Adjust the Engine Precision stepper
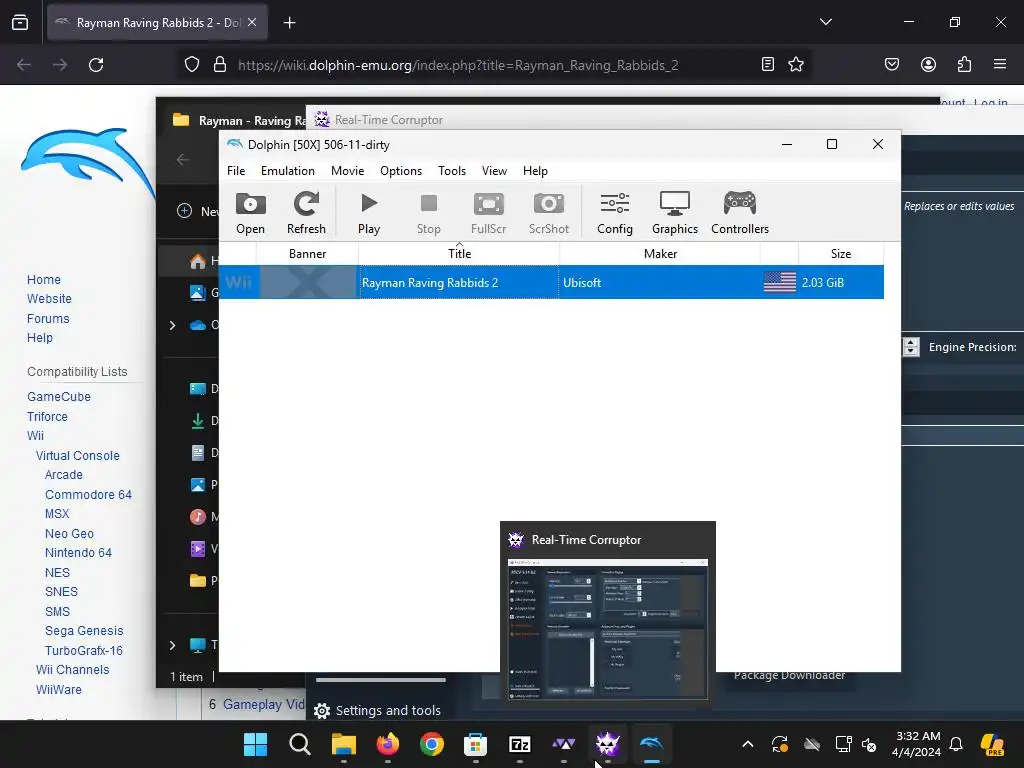Image resolution: width=1024 pixels, height=768 pixels. click(x=911, y=347)
